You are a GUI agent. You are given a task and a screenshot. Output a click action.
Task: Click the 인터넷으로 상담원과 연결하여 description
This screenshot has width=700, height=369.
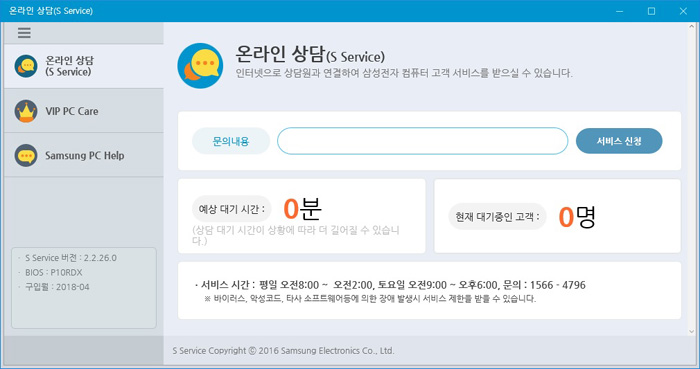click(404, 73)
